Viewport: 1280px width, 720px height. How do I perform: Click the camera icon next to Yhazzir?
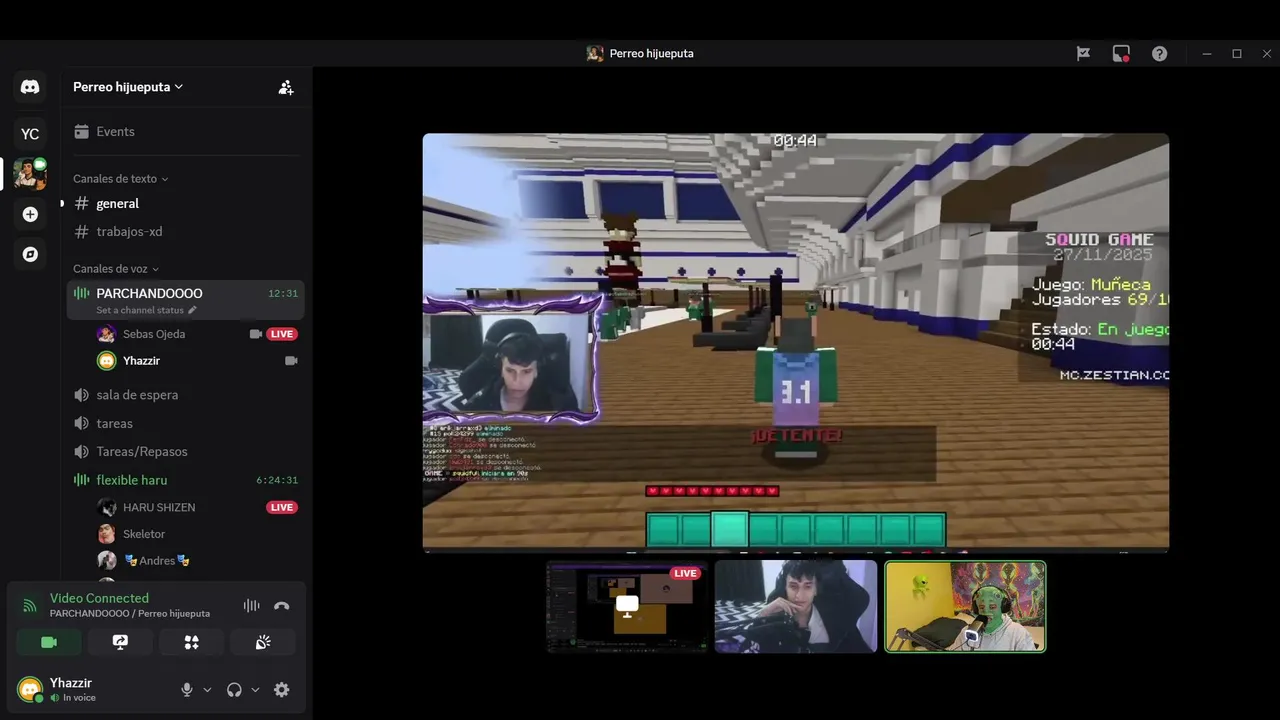[x=291, y=360]
